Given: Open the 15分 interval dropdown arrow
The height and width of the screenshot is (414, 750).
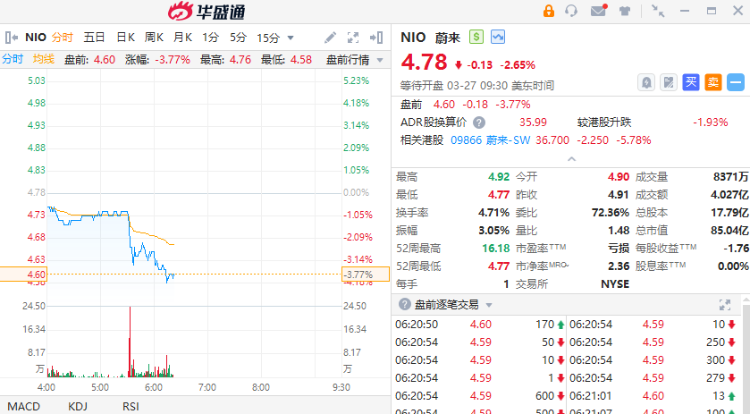Looking at the screenshot, I should [x=290, y=38].
